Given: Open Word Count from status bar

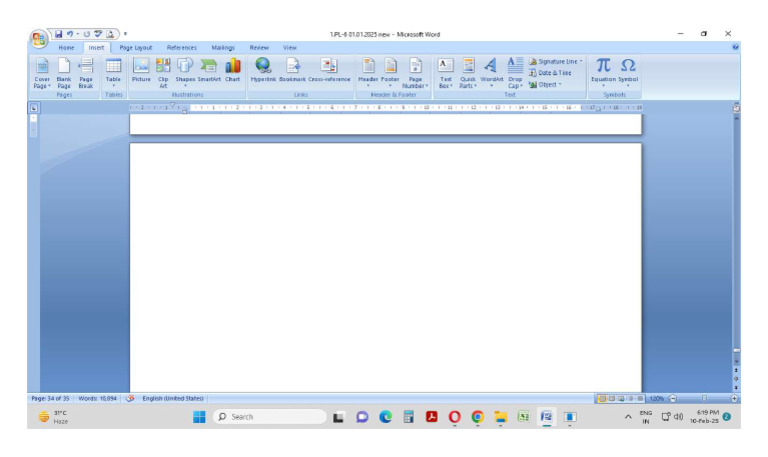Looking at the screenshot, I should click(97, 398).
